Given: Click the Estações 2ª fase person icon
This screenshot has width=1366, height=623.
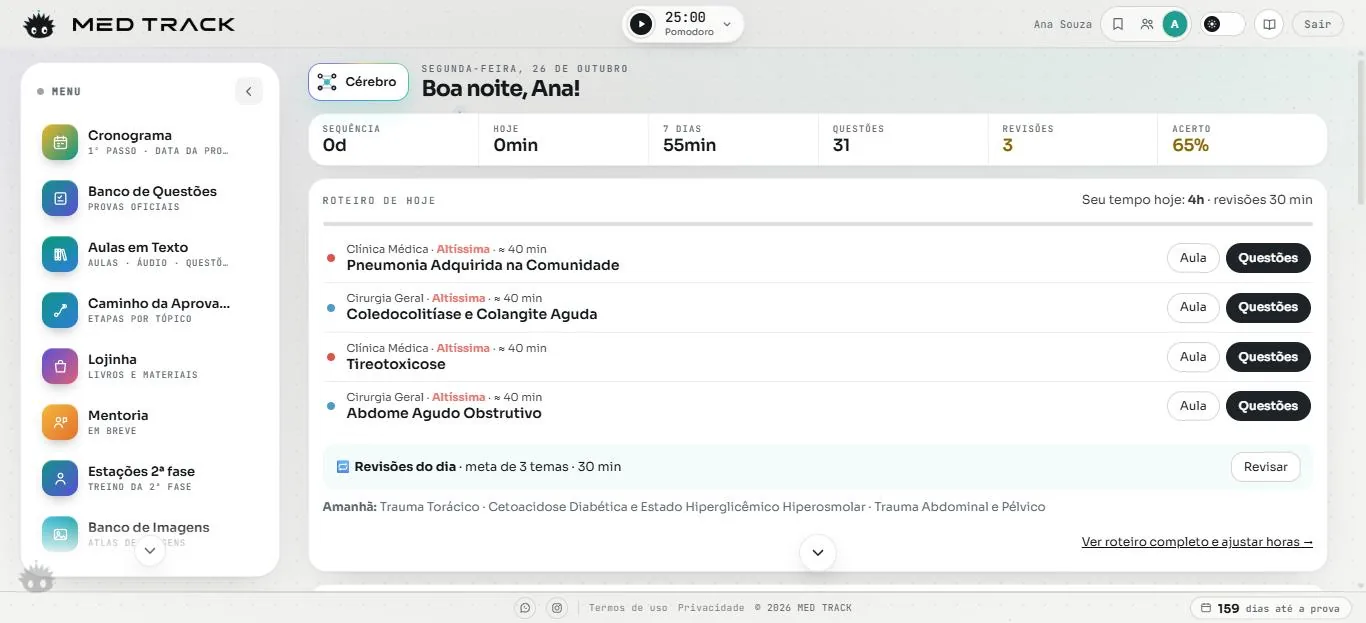Looking at the screenshot, I should (x=60, y=478).
